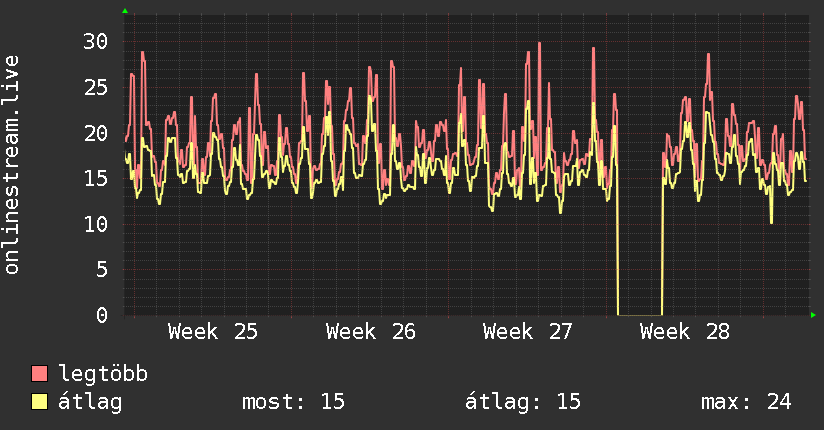Click the 10 y-axis tick label
The height and width of the screenshot is (430, 824).
pos(96,224)
